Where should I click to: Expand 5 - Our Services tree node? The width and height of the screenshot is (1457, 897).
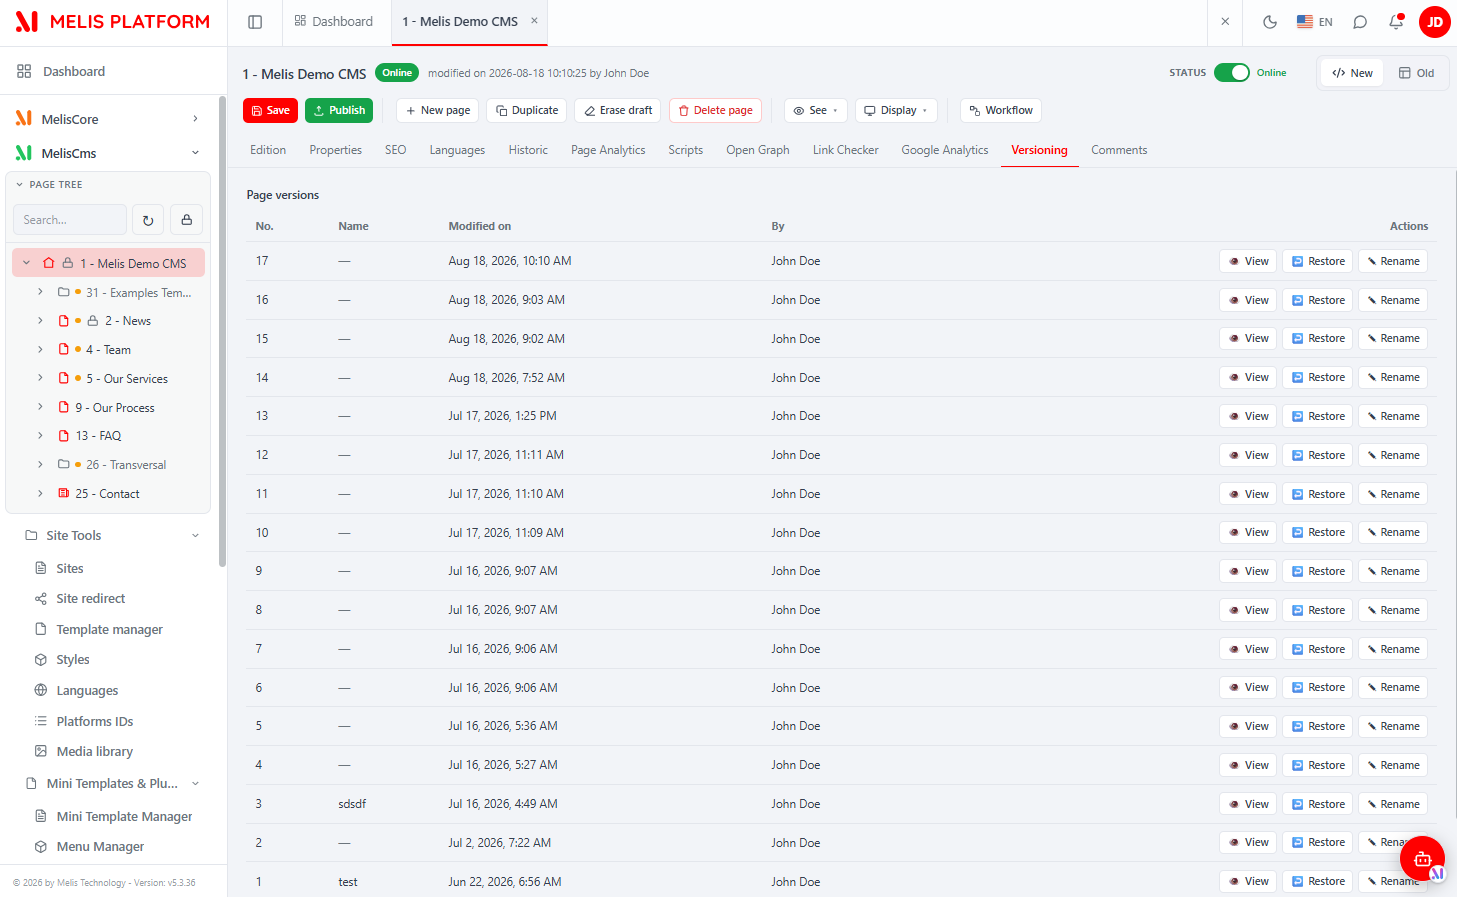pyautogui.click(x=40, y=378)
